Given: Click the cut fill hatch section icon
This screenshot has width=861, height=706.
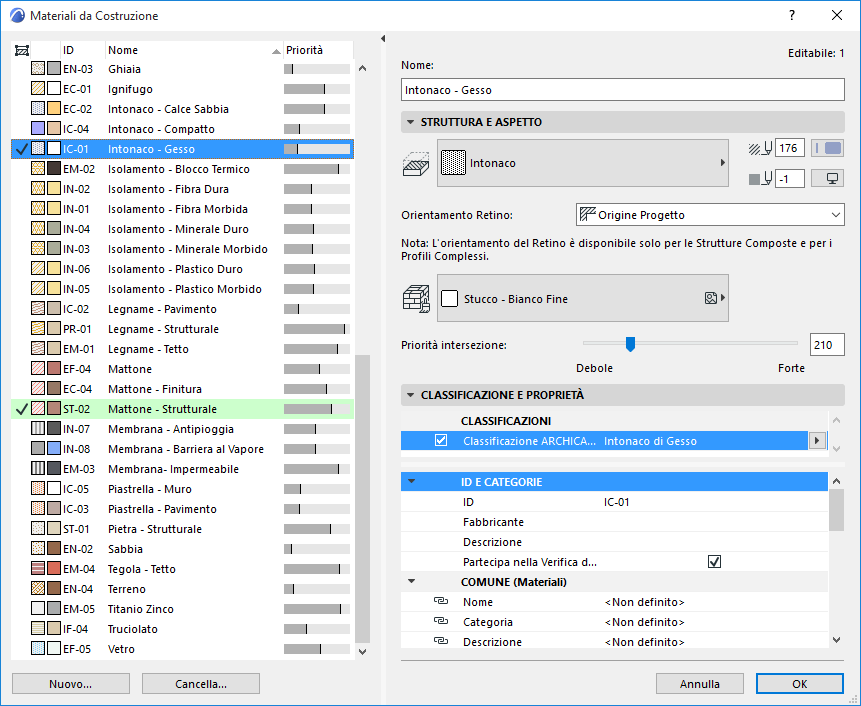Looking at the screenshot, I should click(x=416, y=164).
